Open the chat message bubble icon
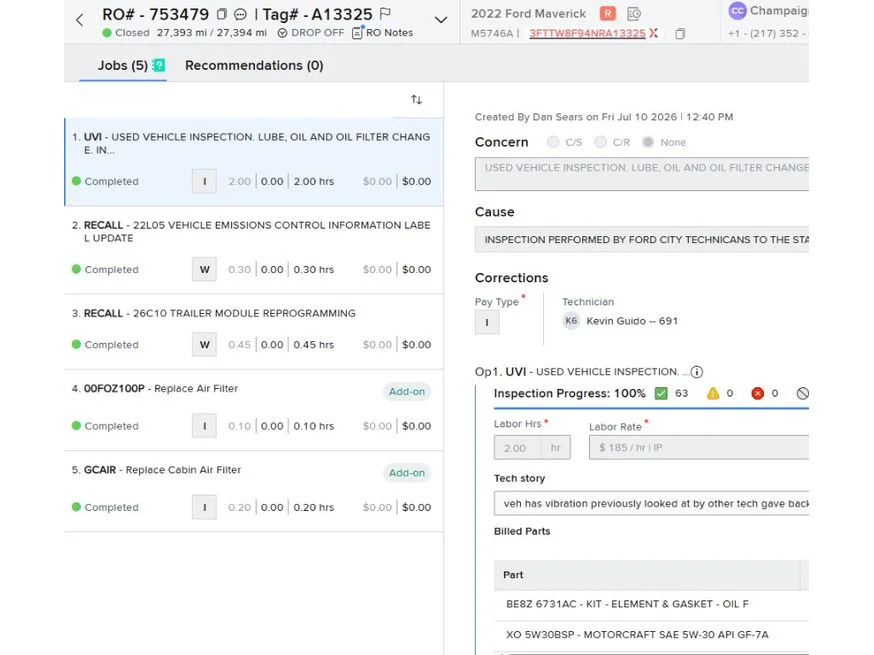This screenshot has width=874, height=655. 240,14
